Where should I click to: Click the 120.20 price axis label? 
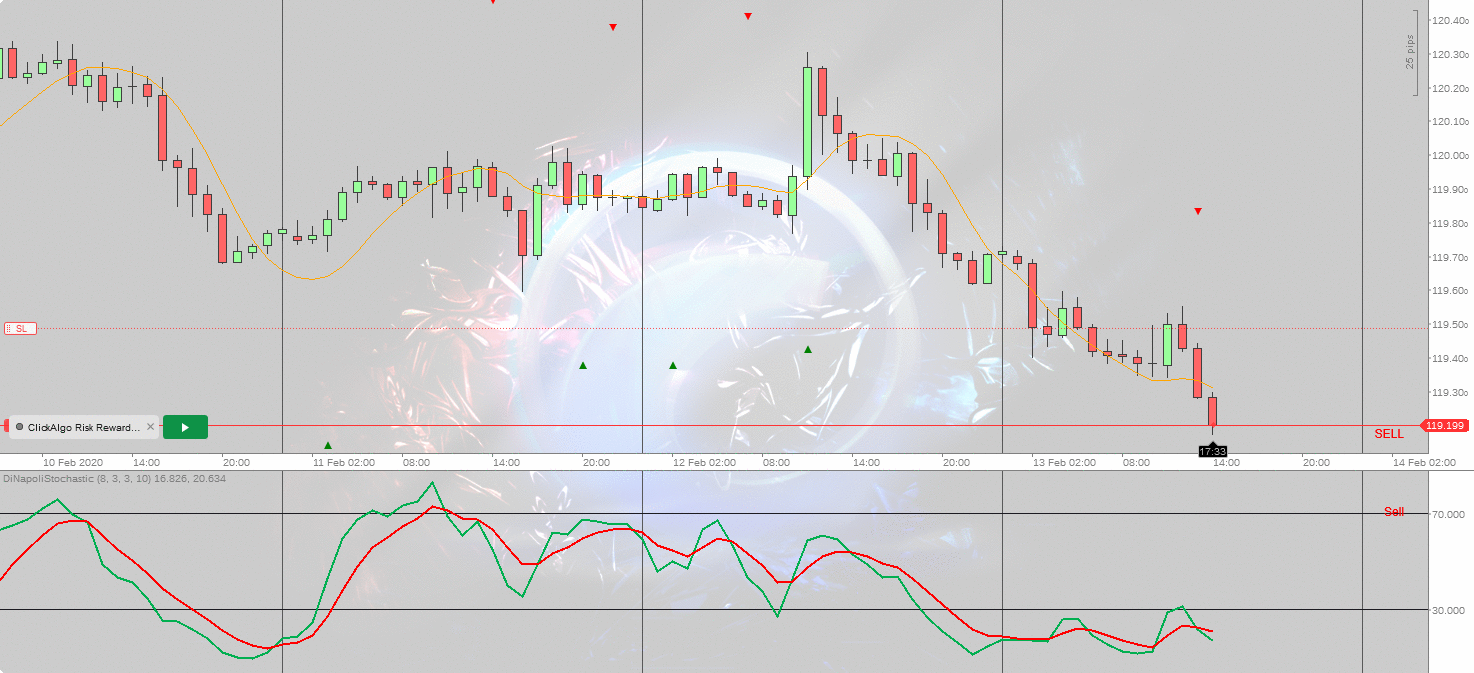click(1449, 88)
